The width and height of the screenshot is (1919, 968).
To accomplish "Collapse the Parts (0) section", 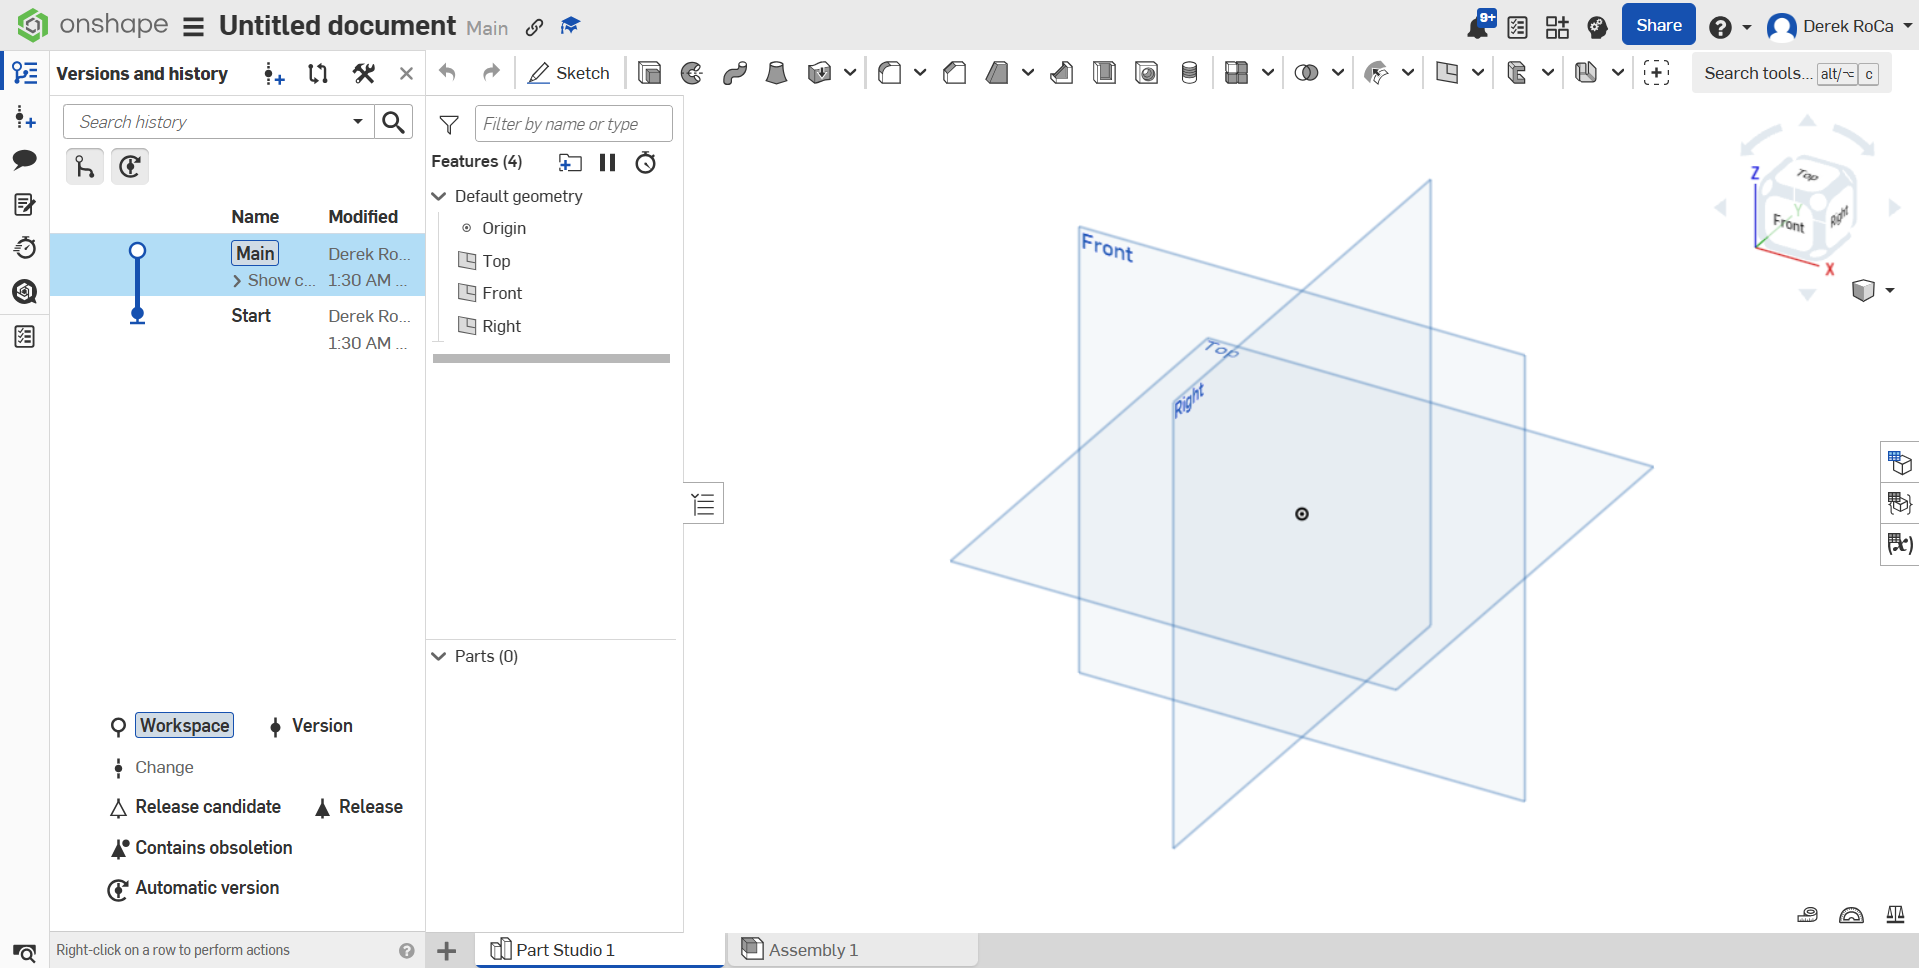I will coord(438,656).
